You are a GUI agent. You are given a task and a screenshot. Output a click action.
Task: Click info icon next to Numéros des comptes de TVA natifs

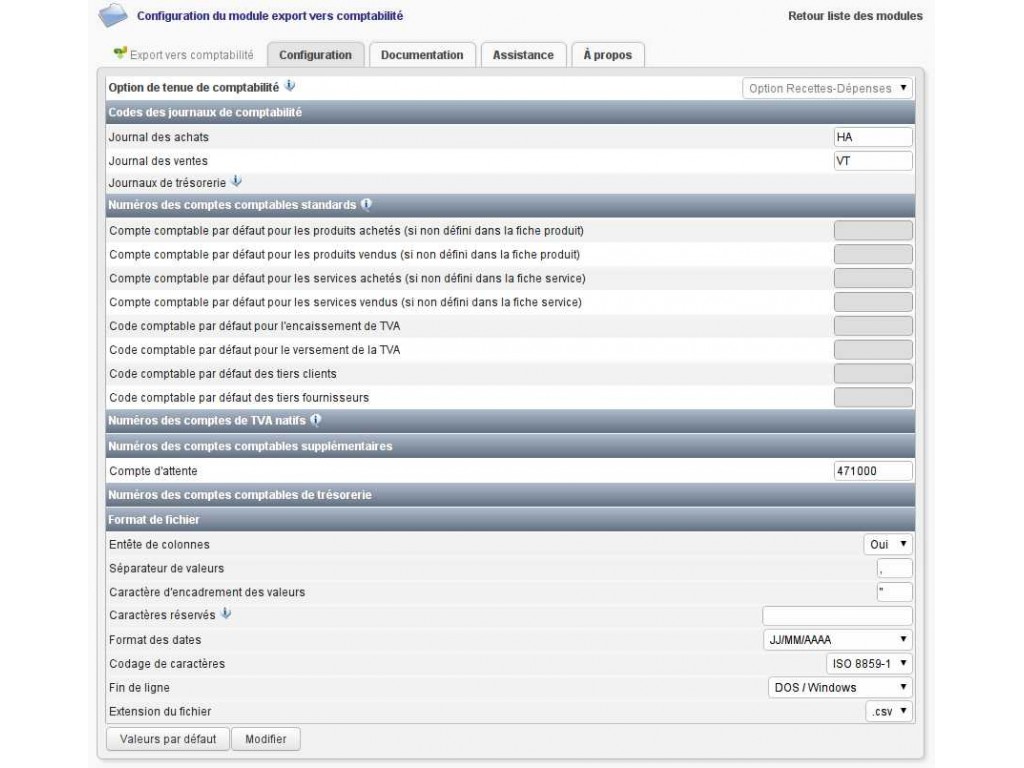click(316, 420)
